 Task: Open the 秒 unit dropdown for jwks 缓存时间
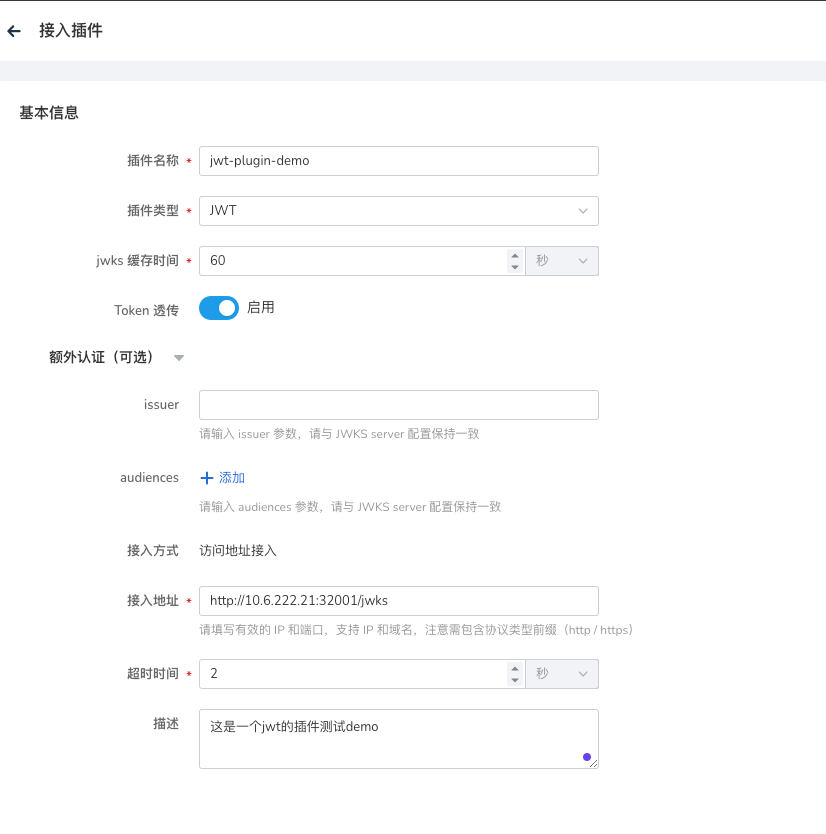point(562,259)
